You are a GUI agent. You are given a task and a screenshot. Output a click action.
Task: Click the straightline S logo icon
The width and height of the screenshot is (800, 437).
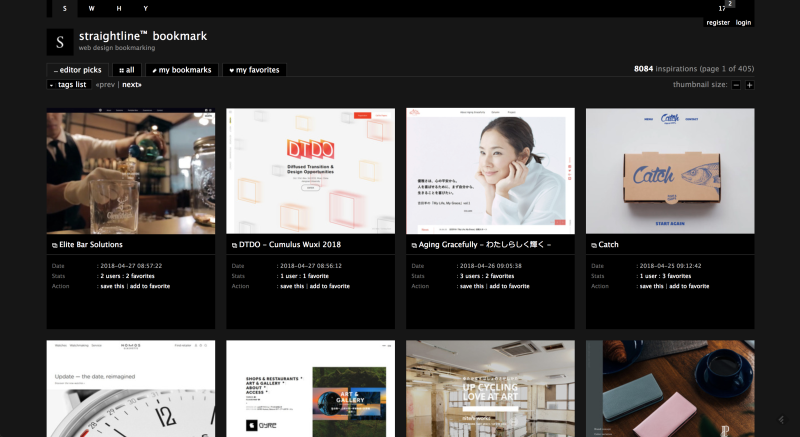[60, 42]
